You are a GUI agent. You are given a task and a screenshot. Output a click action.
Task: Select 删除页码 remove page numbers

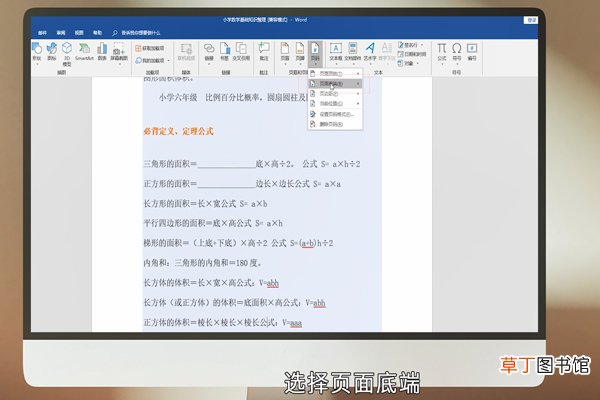[335, 124]
